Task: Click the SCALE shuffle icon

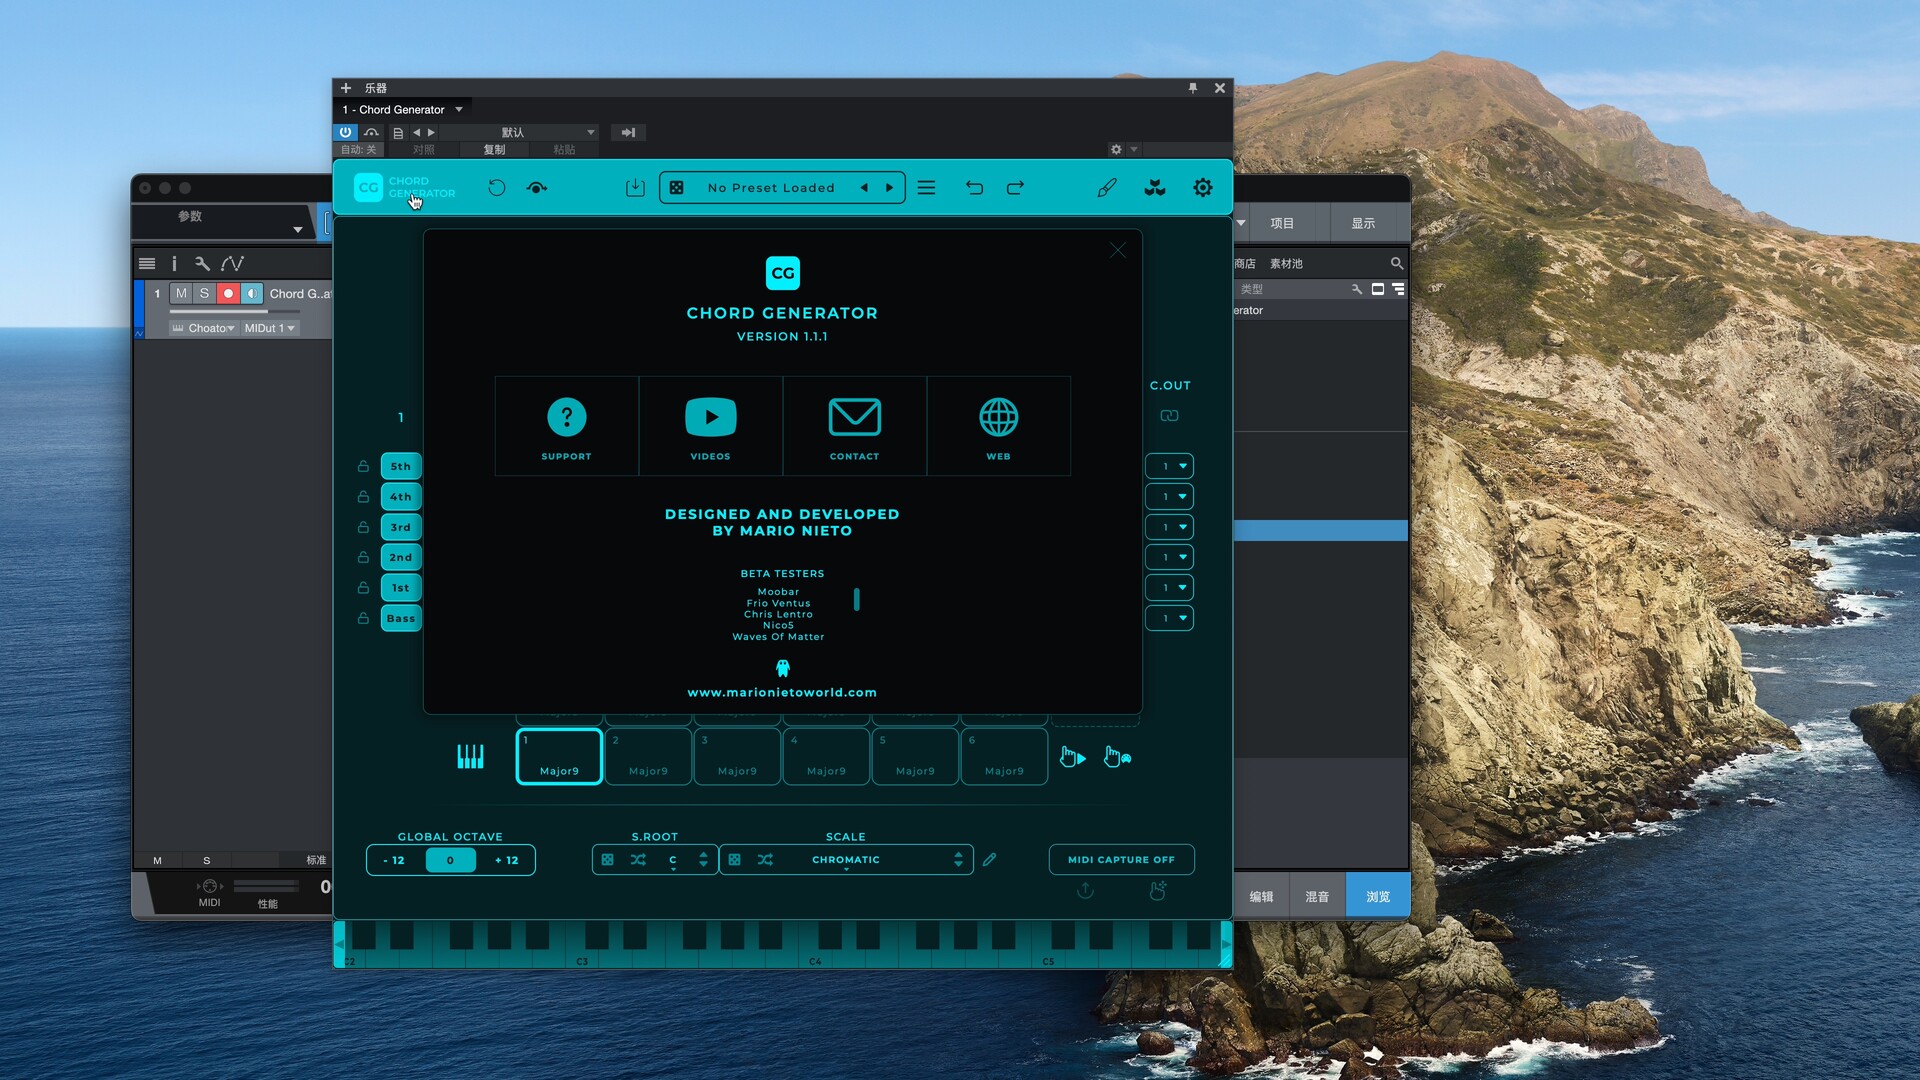Action: coord(765,860)
